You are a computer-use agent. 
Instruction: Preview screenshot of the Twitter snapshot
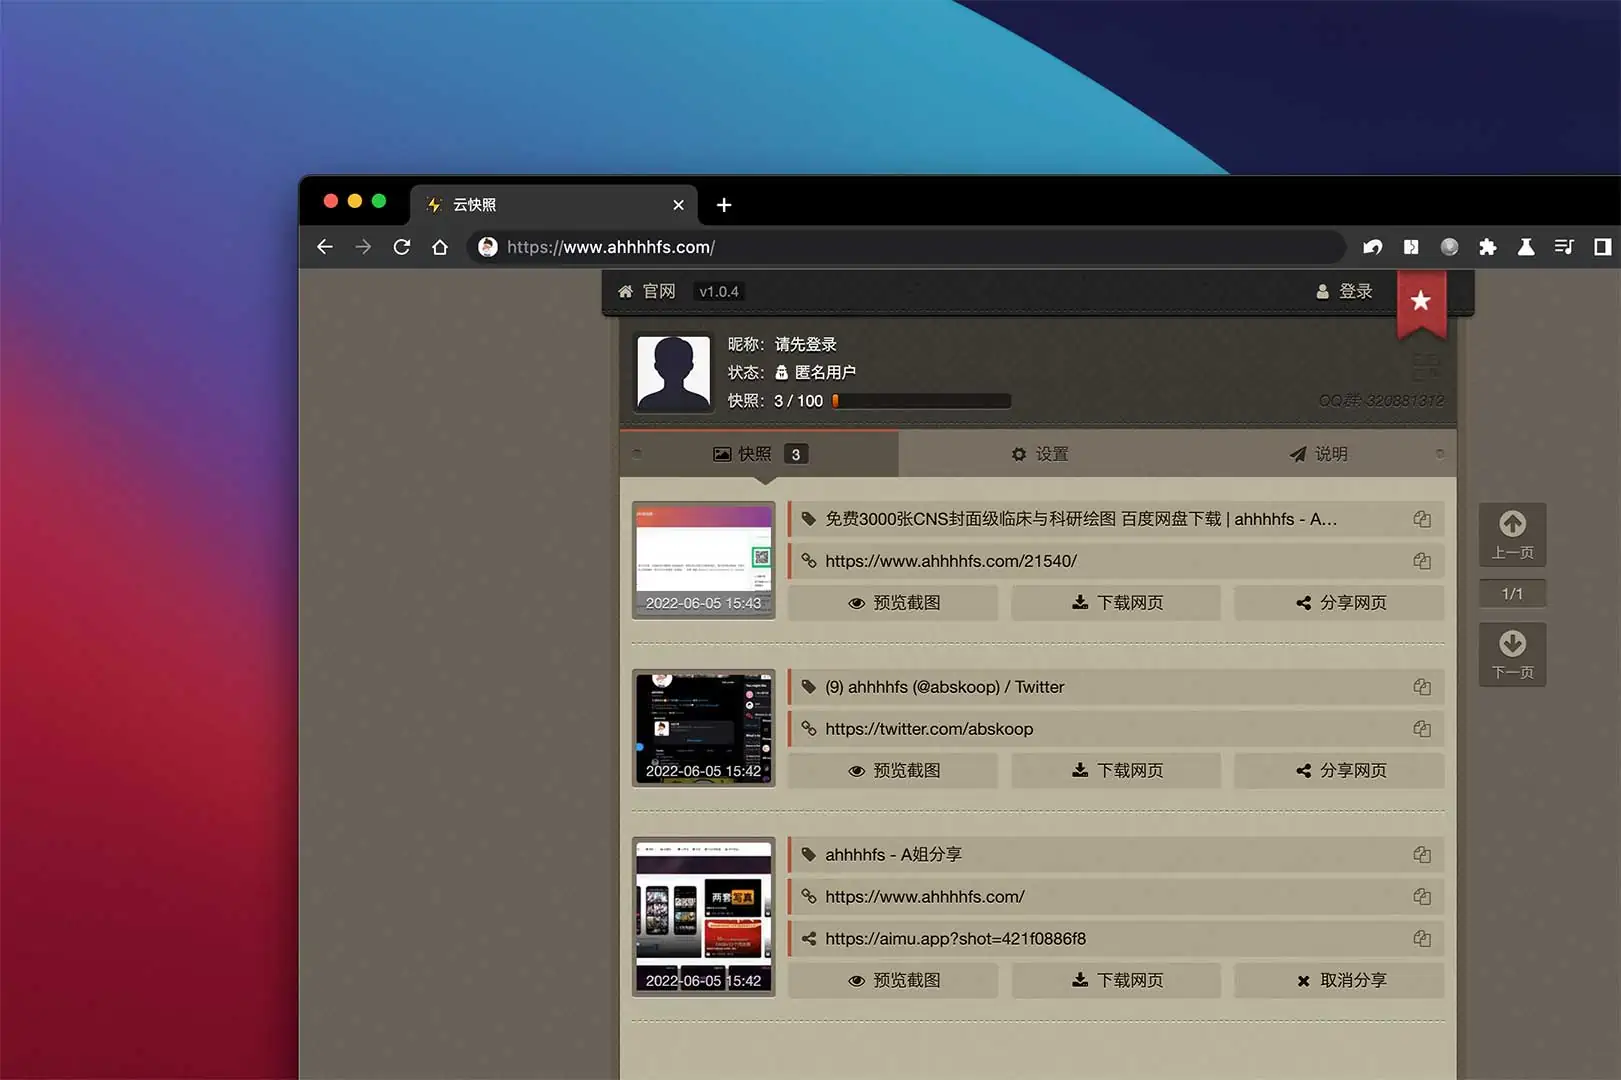point(893,771)
